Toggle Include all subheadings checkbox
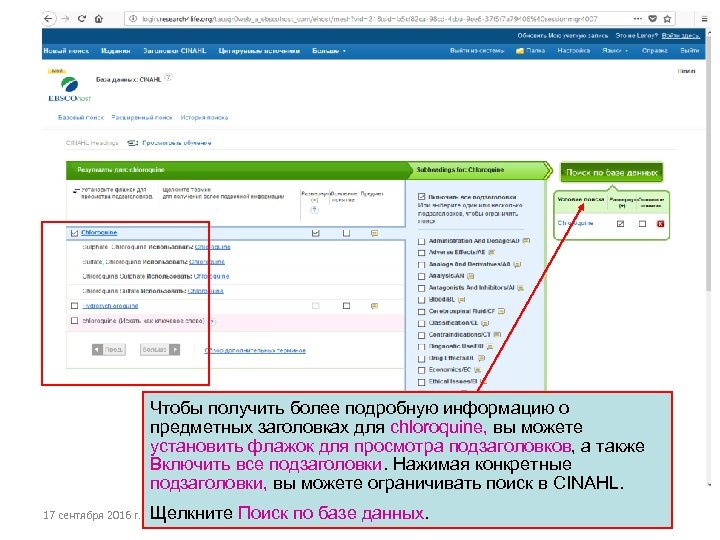The width and height of the screenshot is (720, 540). 422,197
